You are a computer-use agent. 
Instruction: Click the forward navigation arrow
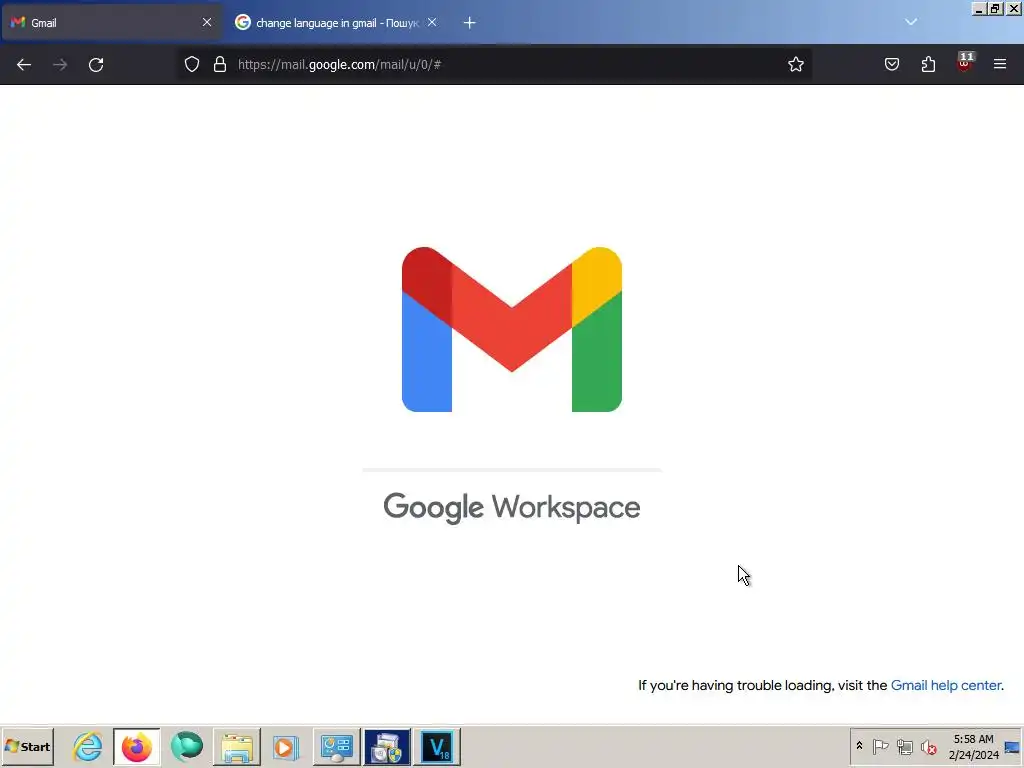[x=60, y=65]
